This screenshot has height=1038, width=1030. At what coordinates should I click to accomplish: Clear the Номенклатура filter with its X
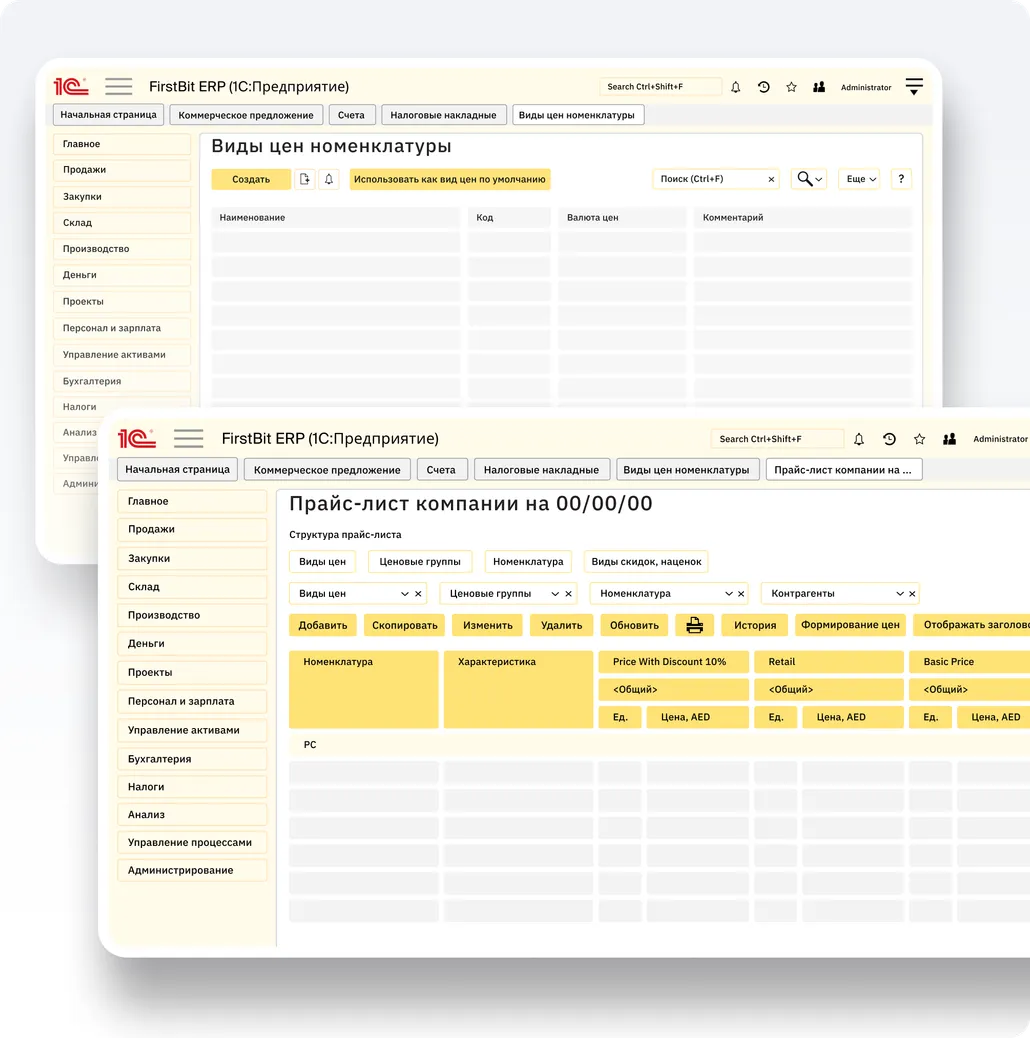[741, 594]
